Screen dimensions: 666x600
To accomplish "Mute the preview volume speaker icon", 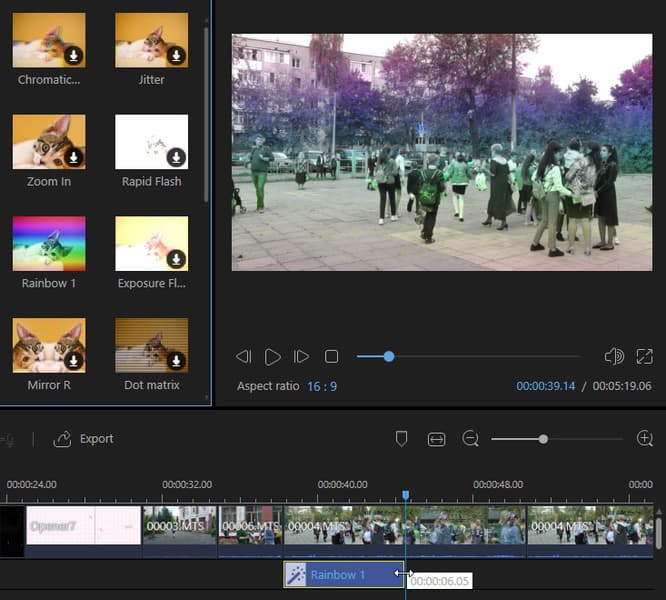I will pyautogui.click(x=614, y=356).
